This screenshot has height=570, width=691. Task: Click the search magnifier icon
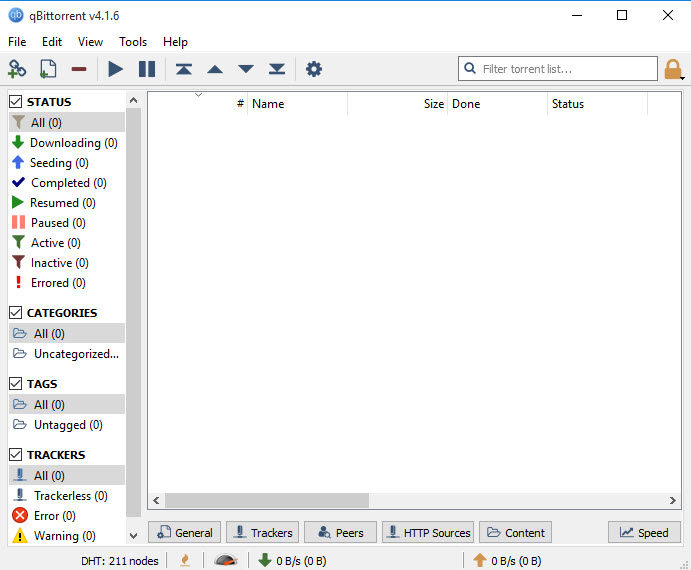tap(470, 68)
